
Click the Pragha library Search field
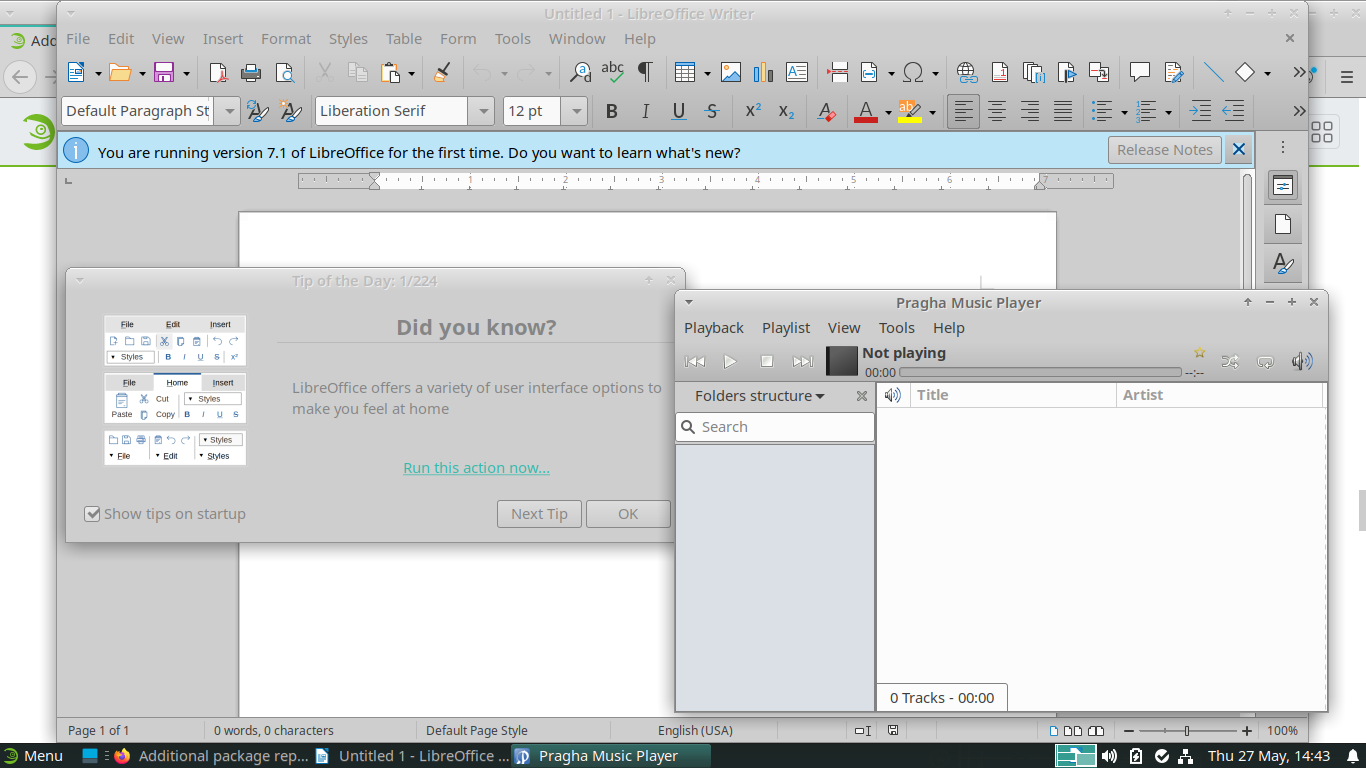(775, 427)
